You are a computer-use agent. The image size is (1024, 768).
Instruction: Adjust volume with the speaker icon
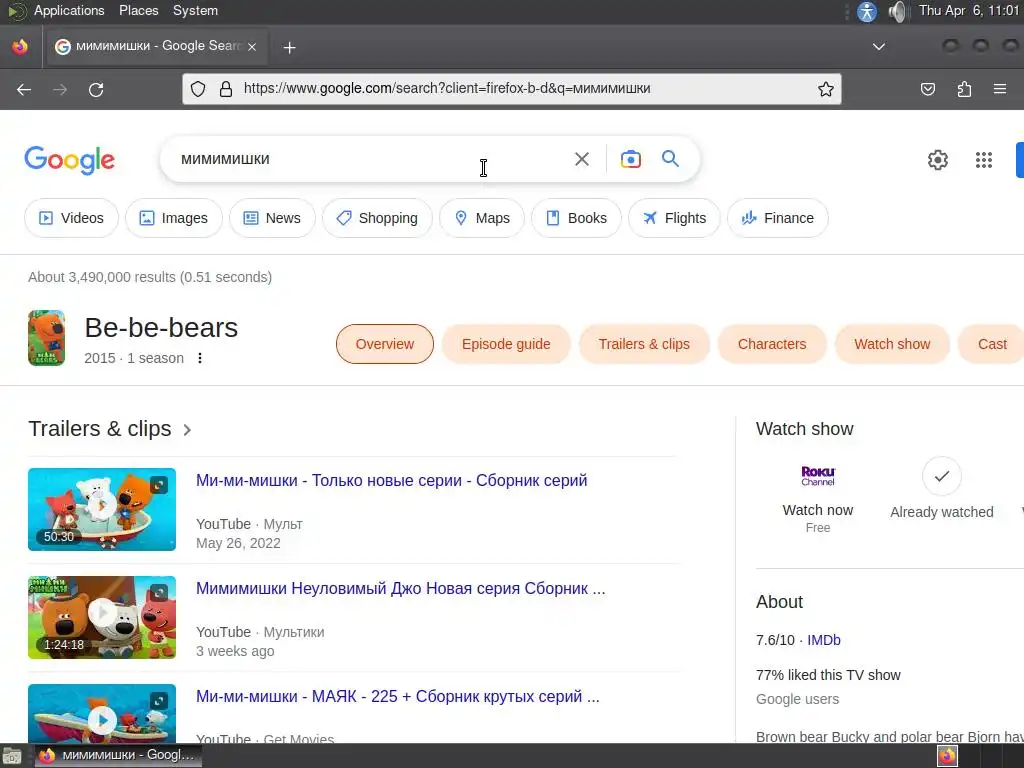tap(897, 11)
